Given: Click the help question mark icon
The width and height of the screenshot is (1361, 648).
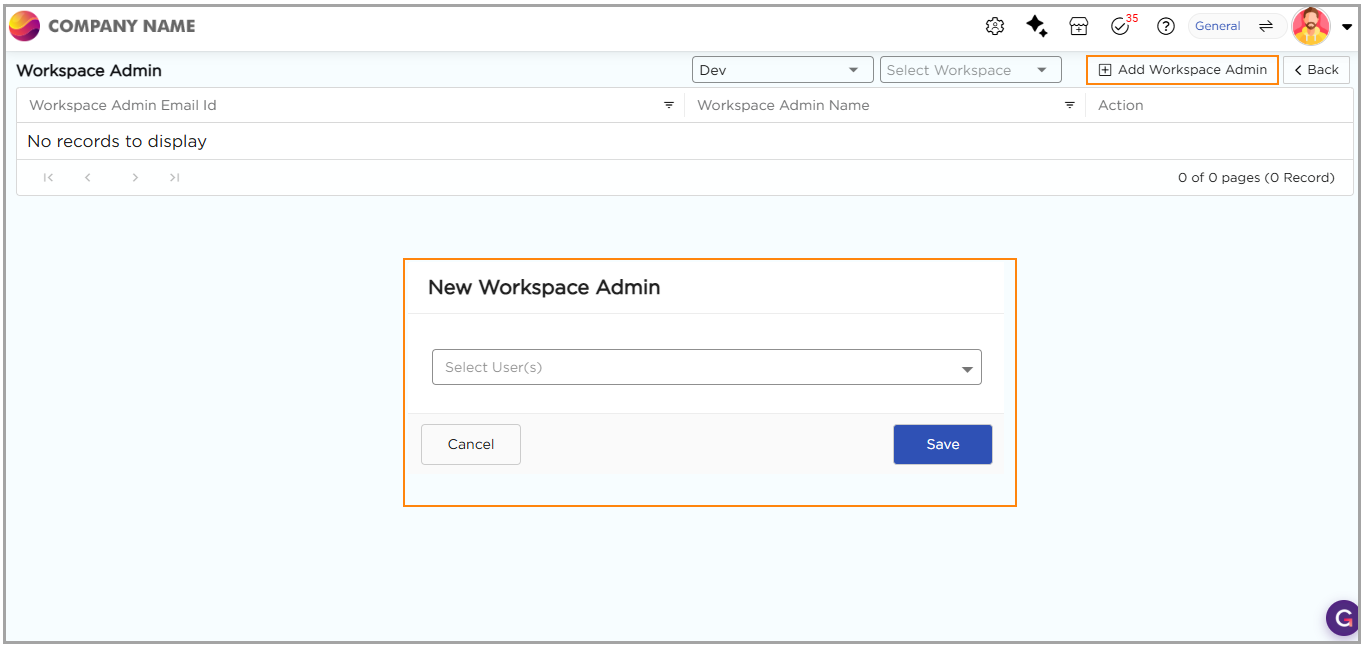Looking at the screenshot, I should 1165,27.
